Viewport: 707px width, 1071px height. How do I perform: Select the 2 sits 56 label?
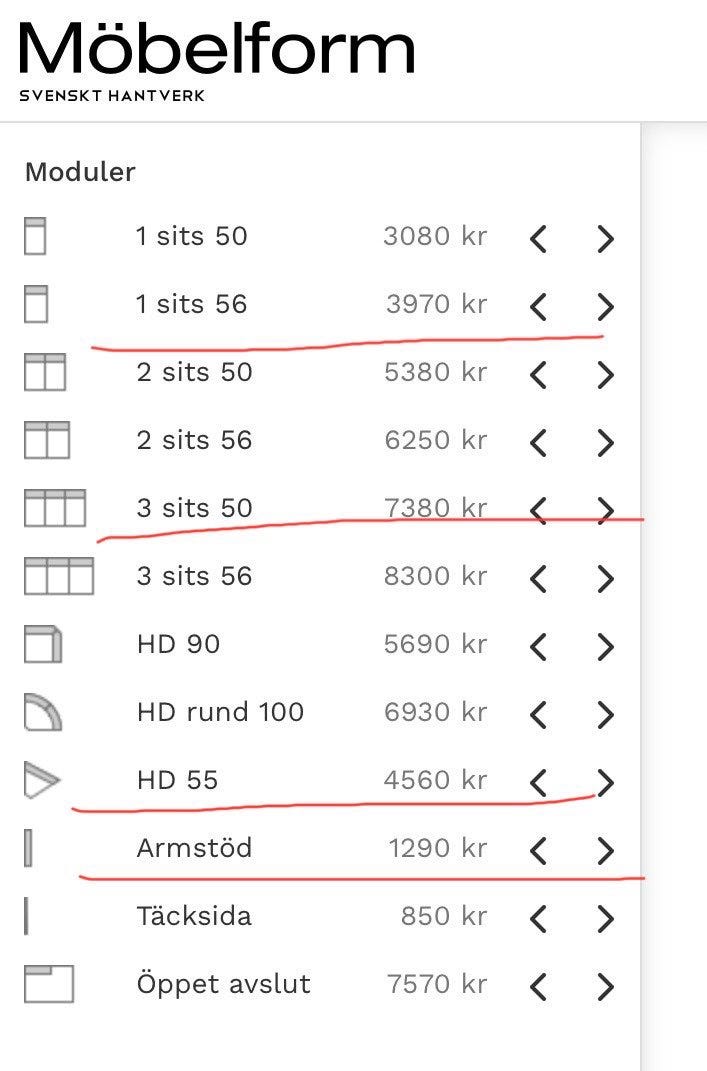194,441
